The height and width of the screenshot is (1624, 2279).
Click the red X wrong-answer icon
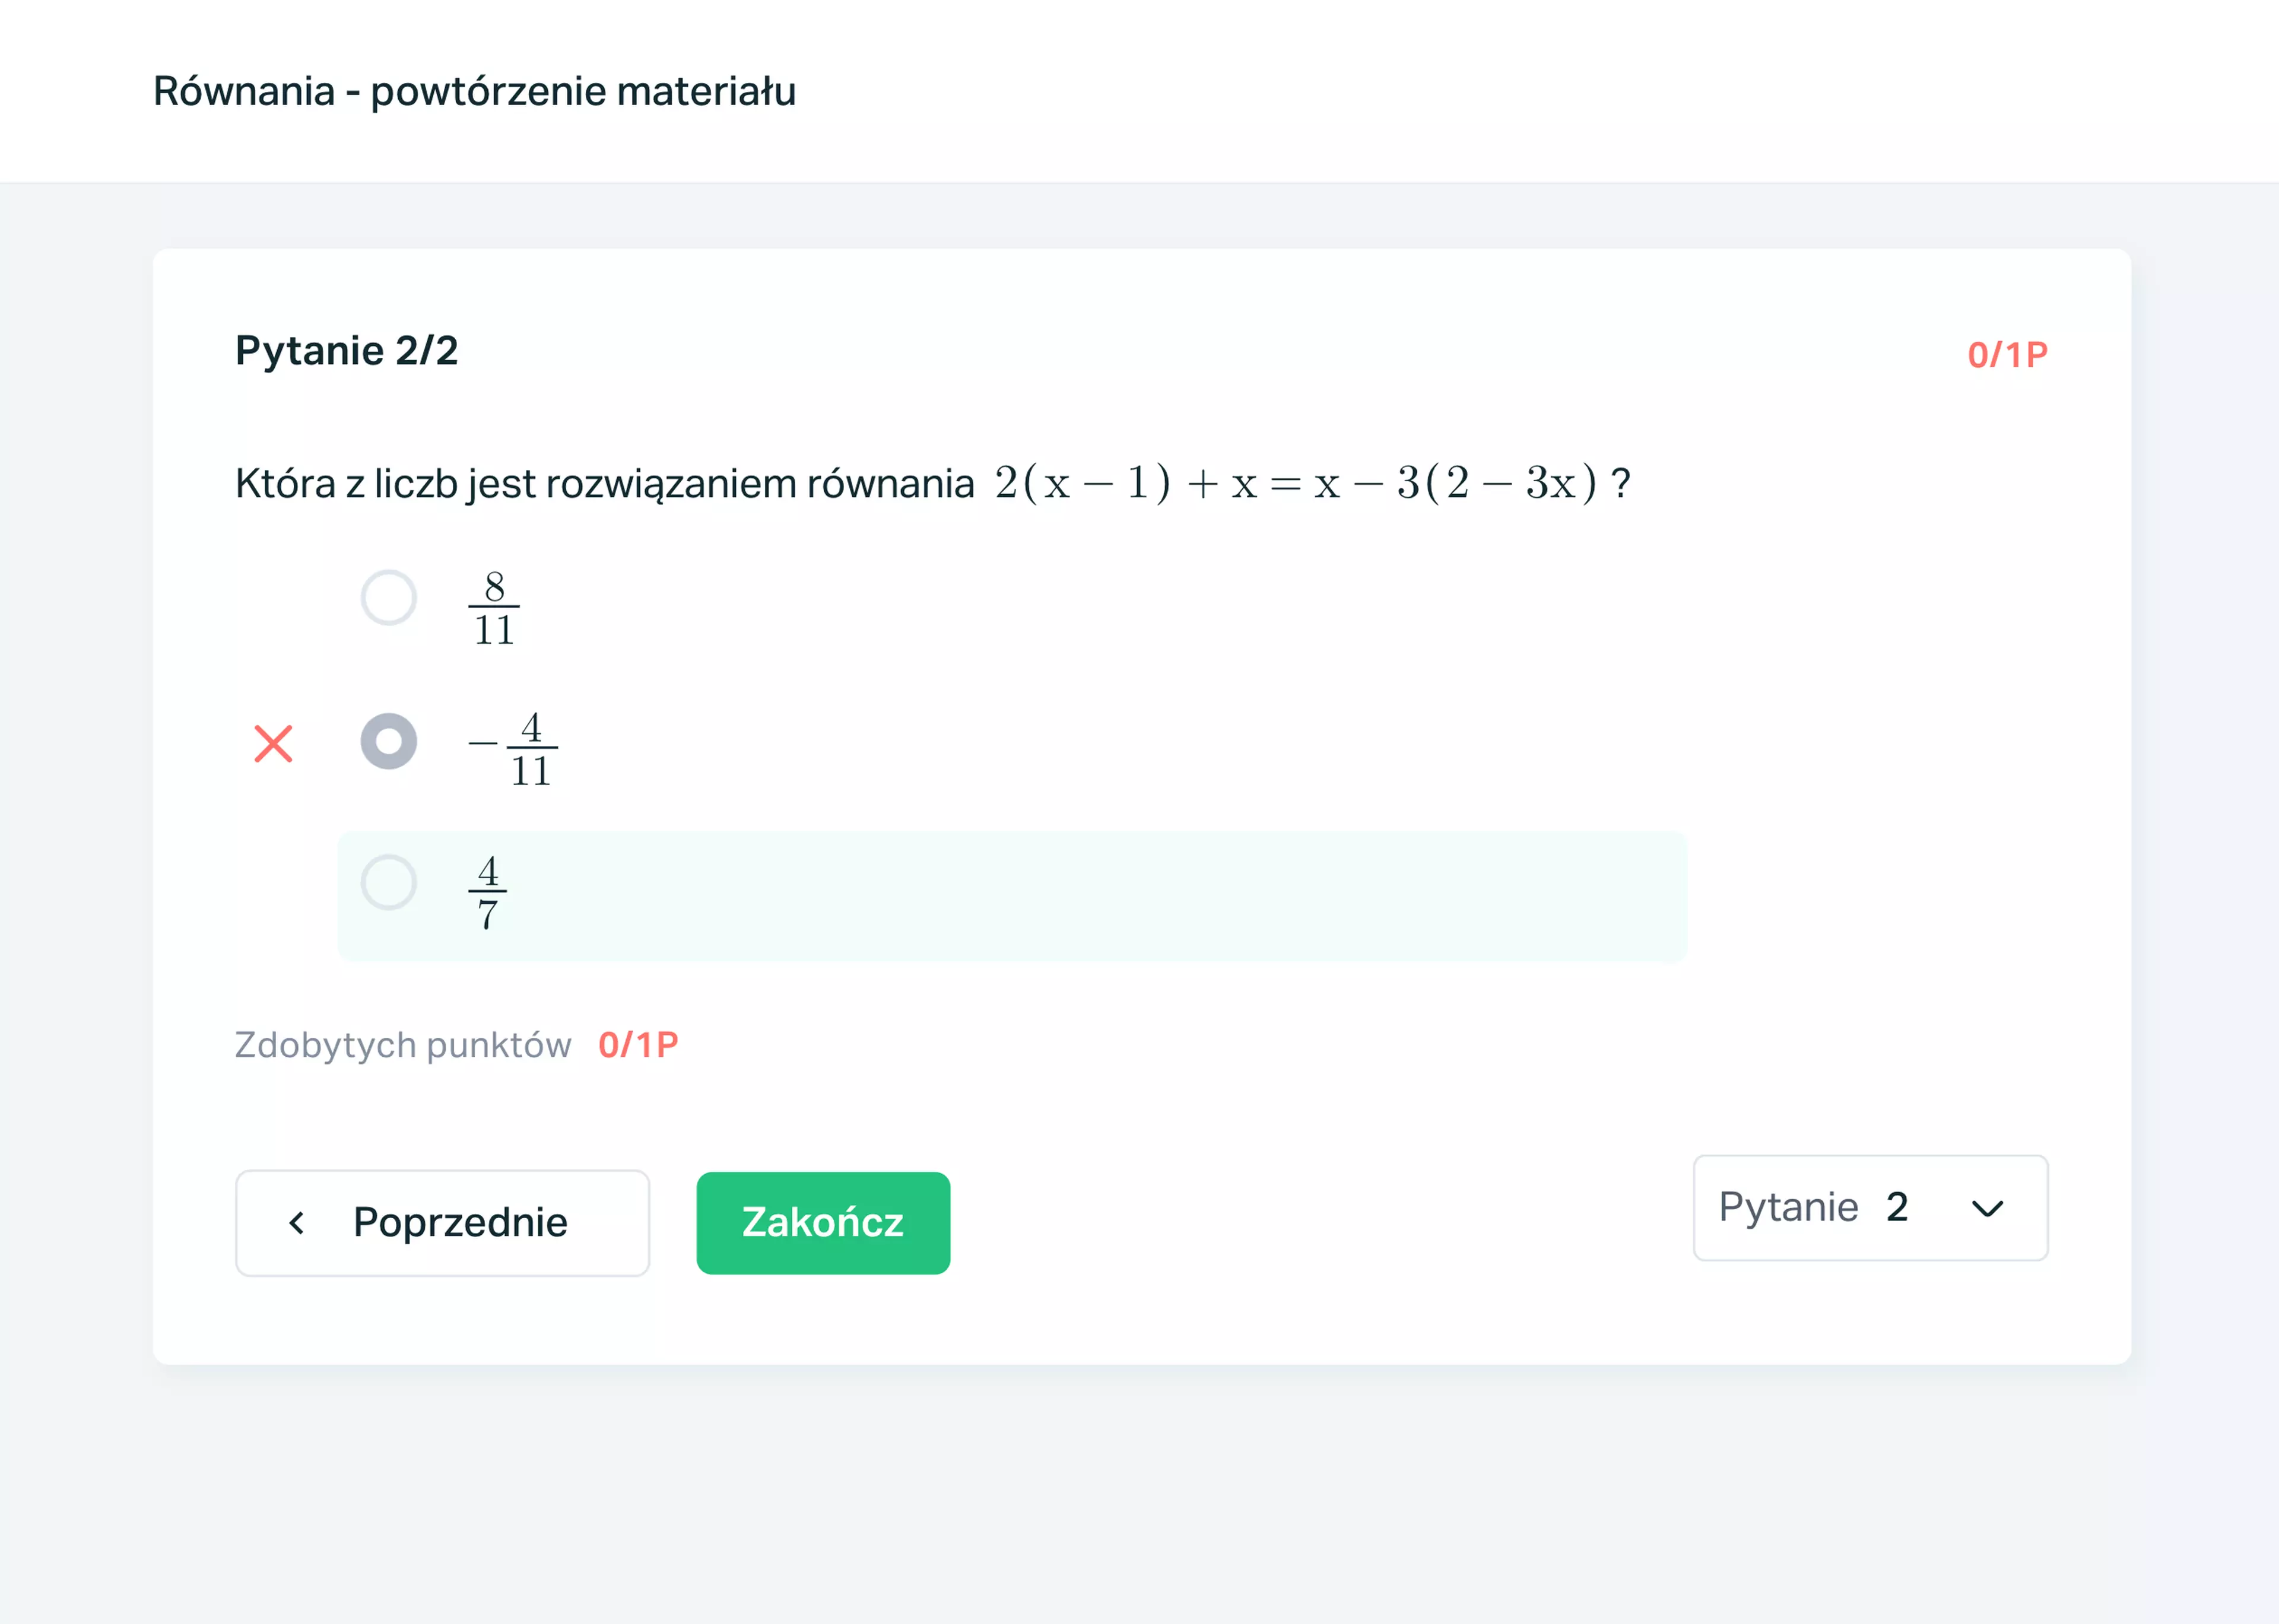pos(273,744)
